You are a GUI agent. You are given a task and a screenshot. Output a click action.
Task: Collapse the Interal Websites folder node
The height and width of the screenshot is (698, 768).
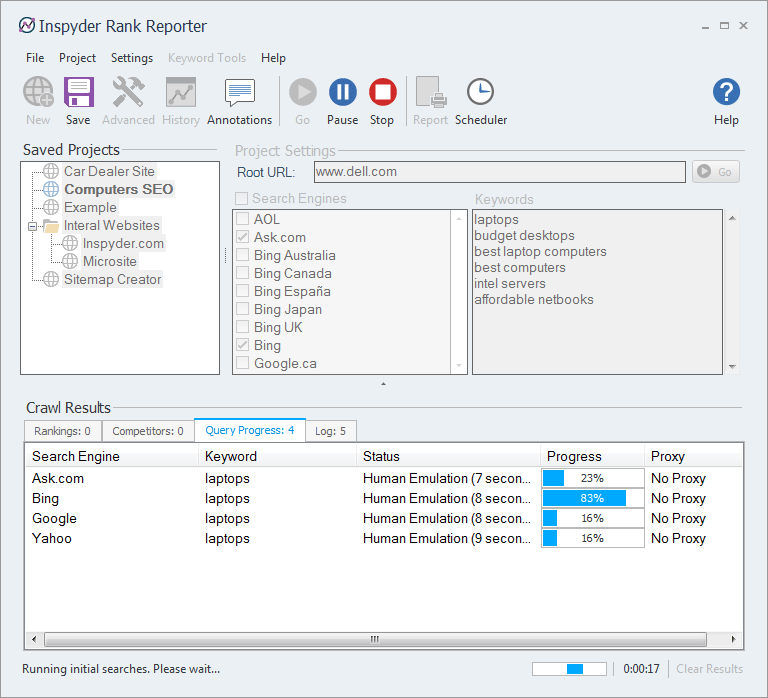32,226
